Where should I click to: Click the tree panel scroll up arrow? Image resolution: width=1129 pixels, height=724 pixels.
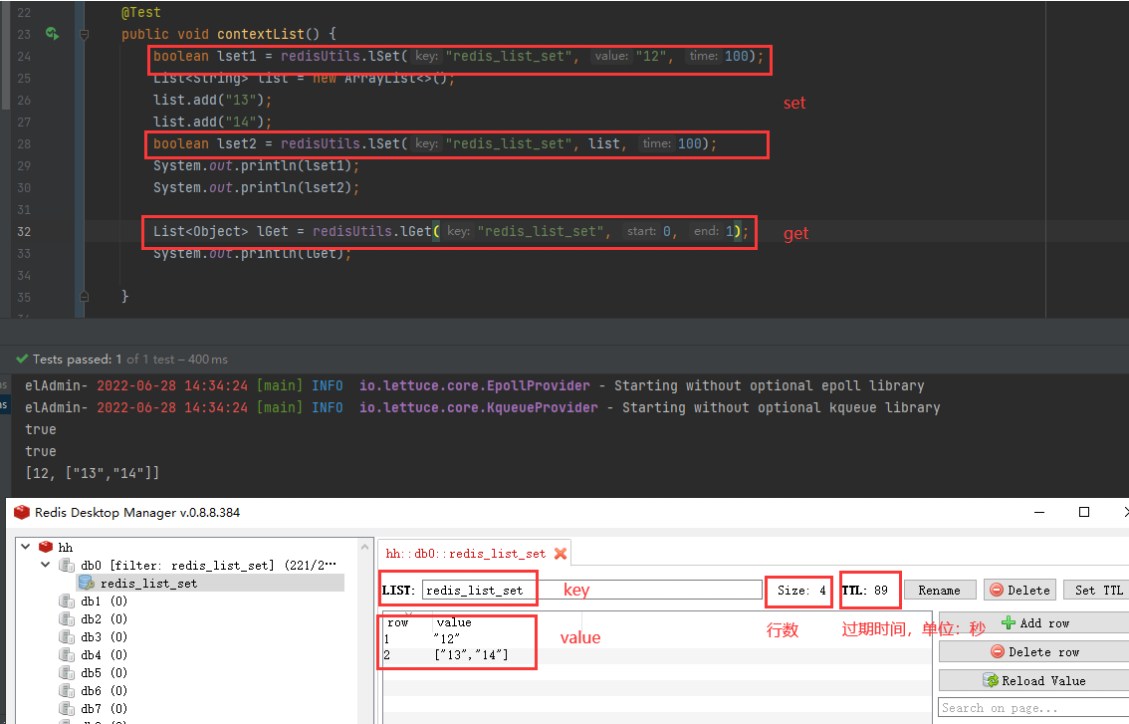(365, 547)
